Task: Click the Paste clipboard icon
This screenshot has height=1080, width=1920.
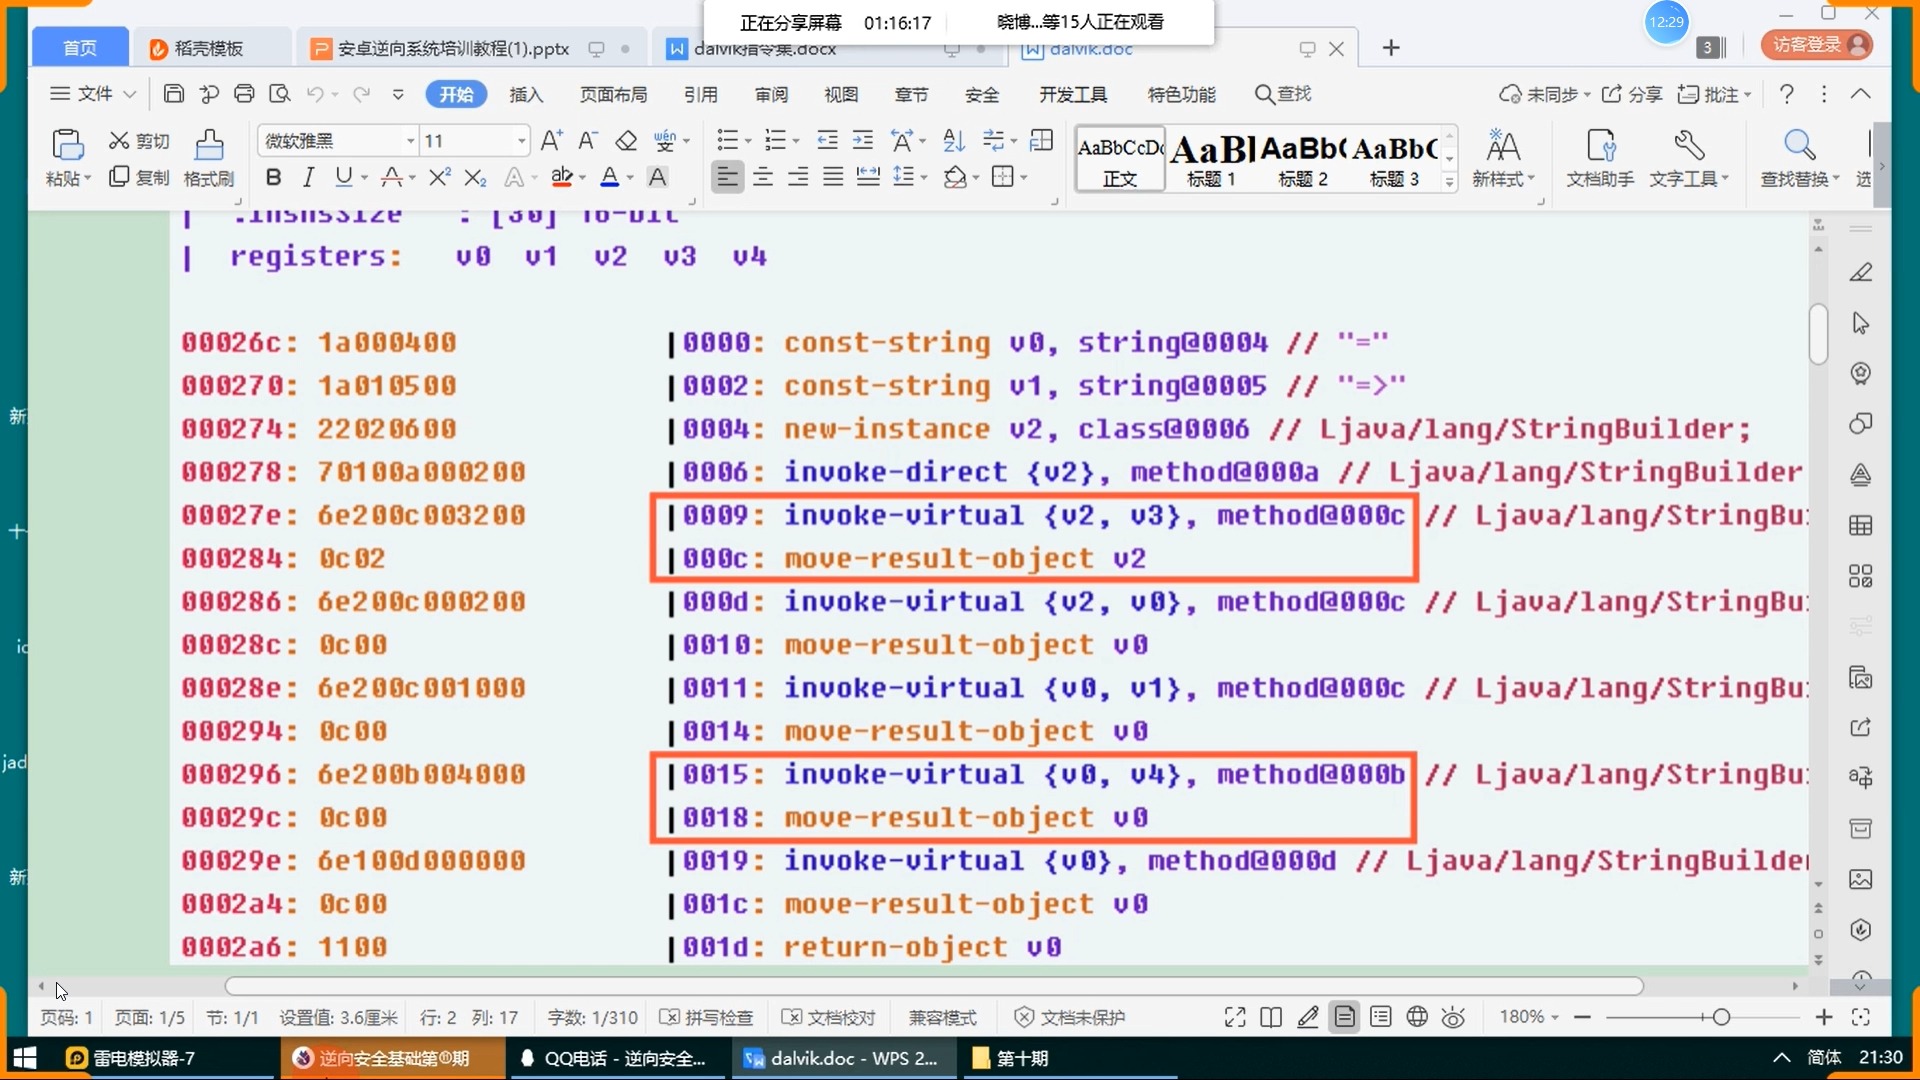Action: 67,146
